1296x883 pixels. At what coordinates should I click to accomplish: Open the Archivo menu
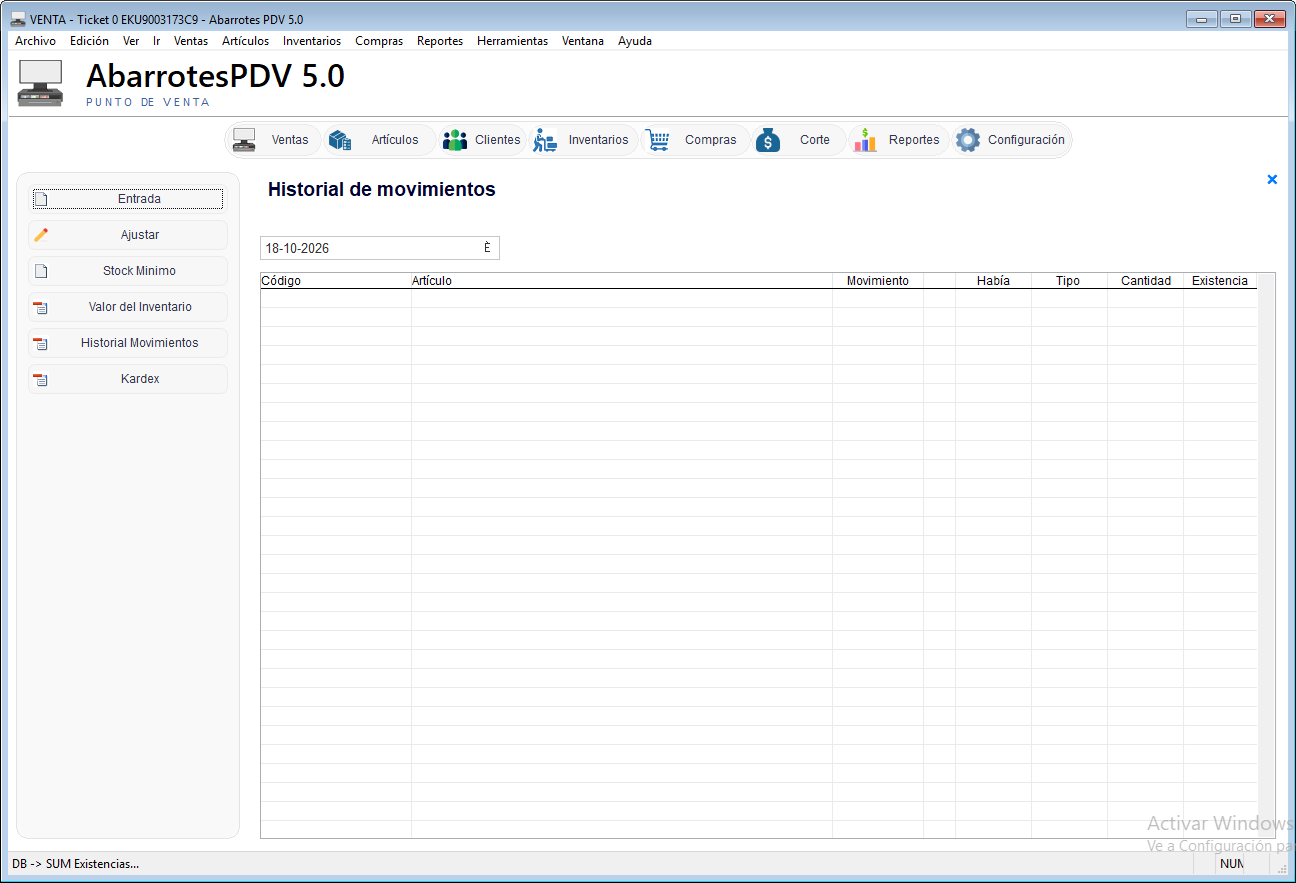point(35,41)
